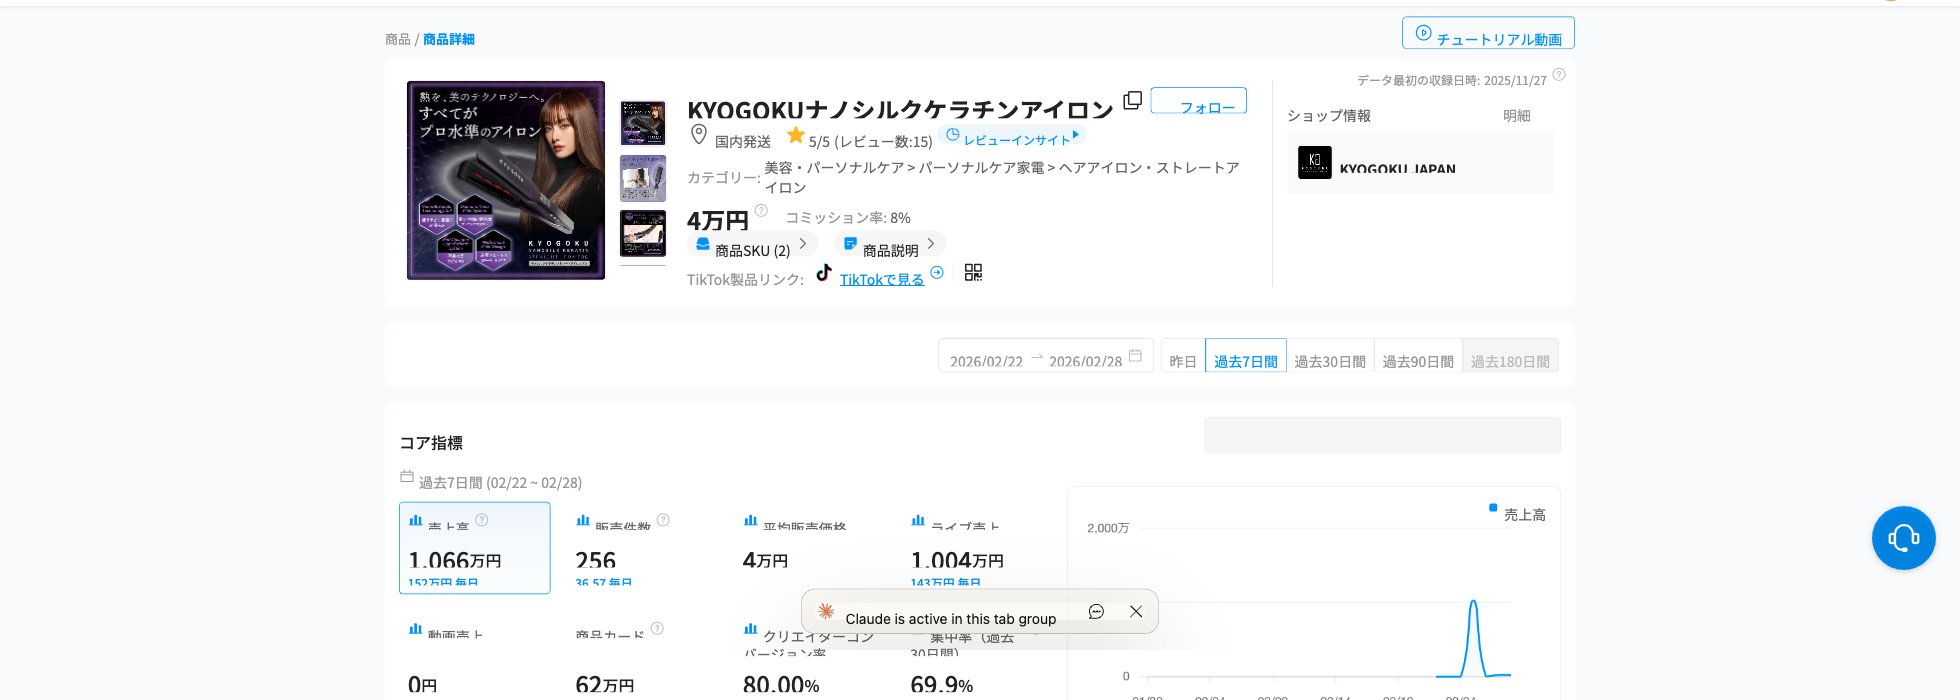
Task: Click the location pin icon beside 国内発送
Action: pyautogui.click(x=699, y=135)
